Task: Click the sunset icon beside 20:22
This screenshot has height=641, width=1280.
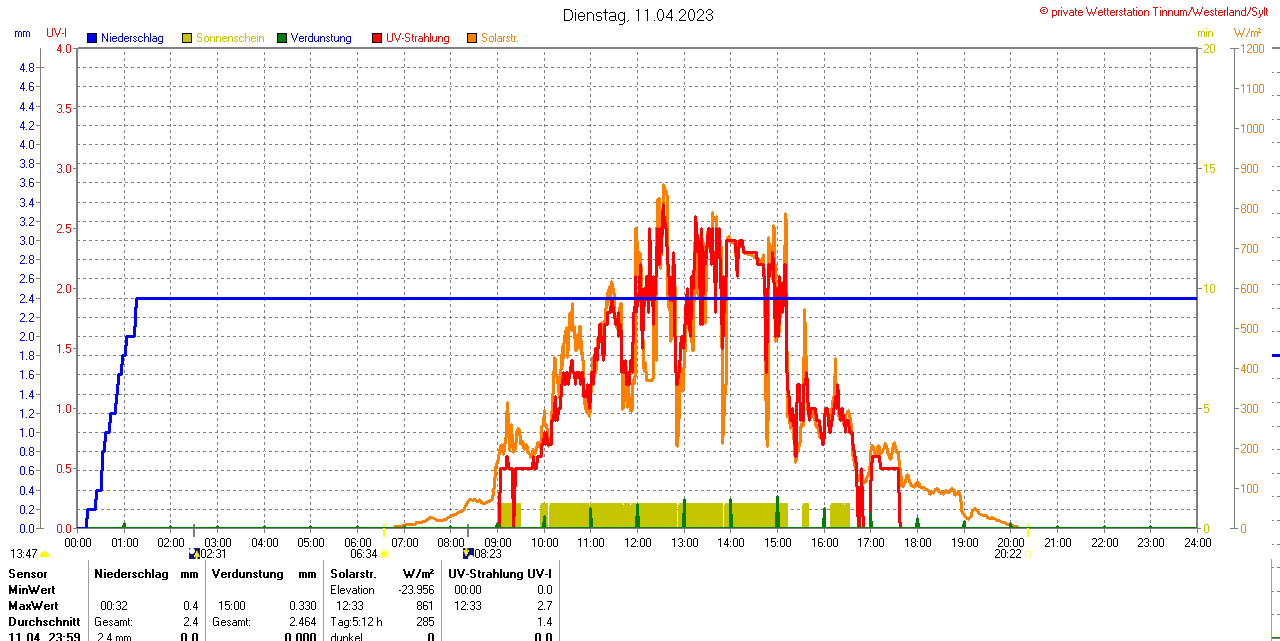Action: click(x=1028, y=554)
